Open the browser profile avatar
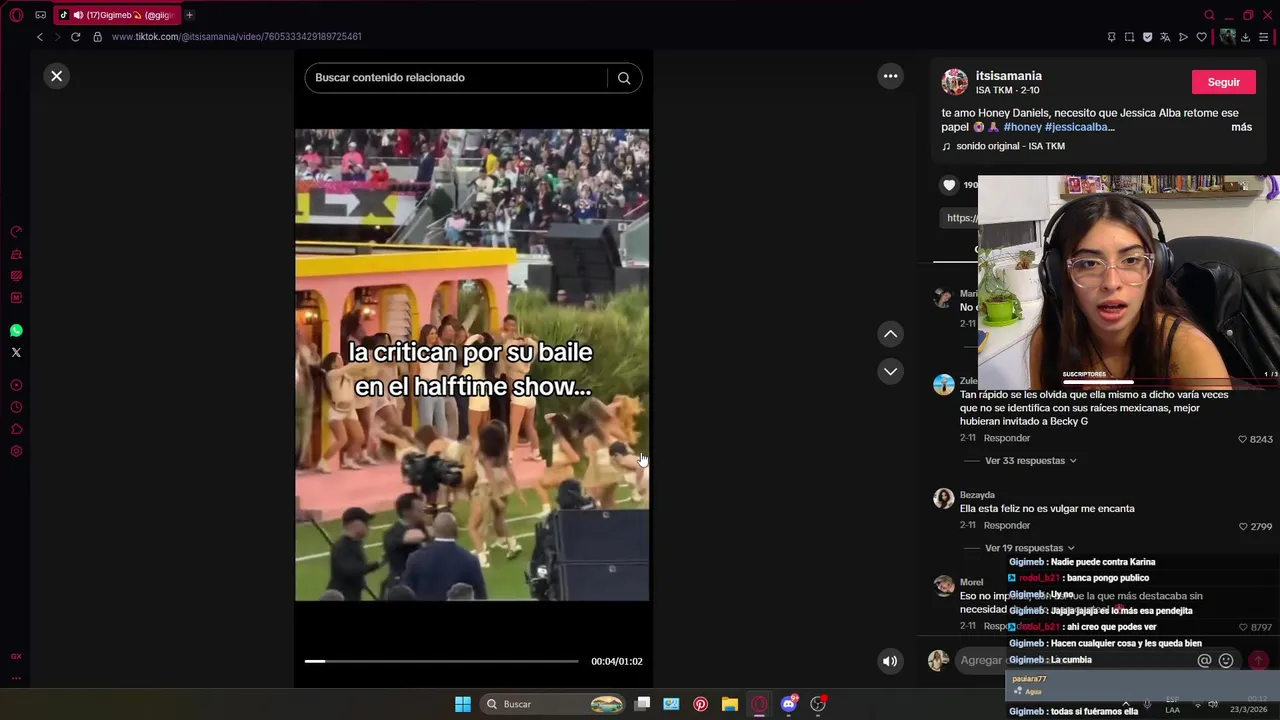1280x720 pixels. point(1227,37)
